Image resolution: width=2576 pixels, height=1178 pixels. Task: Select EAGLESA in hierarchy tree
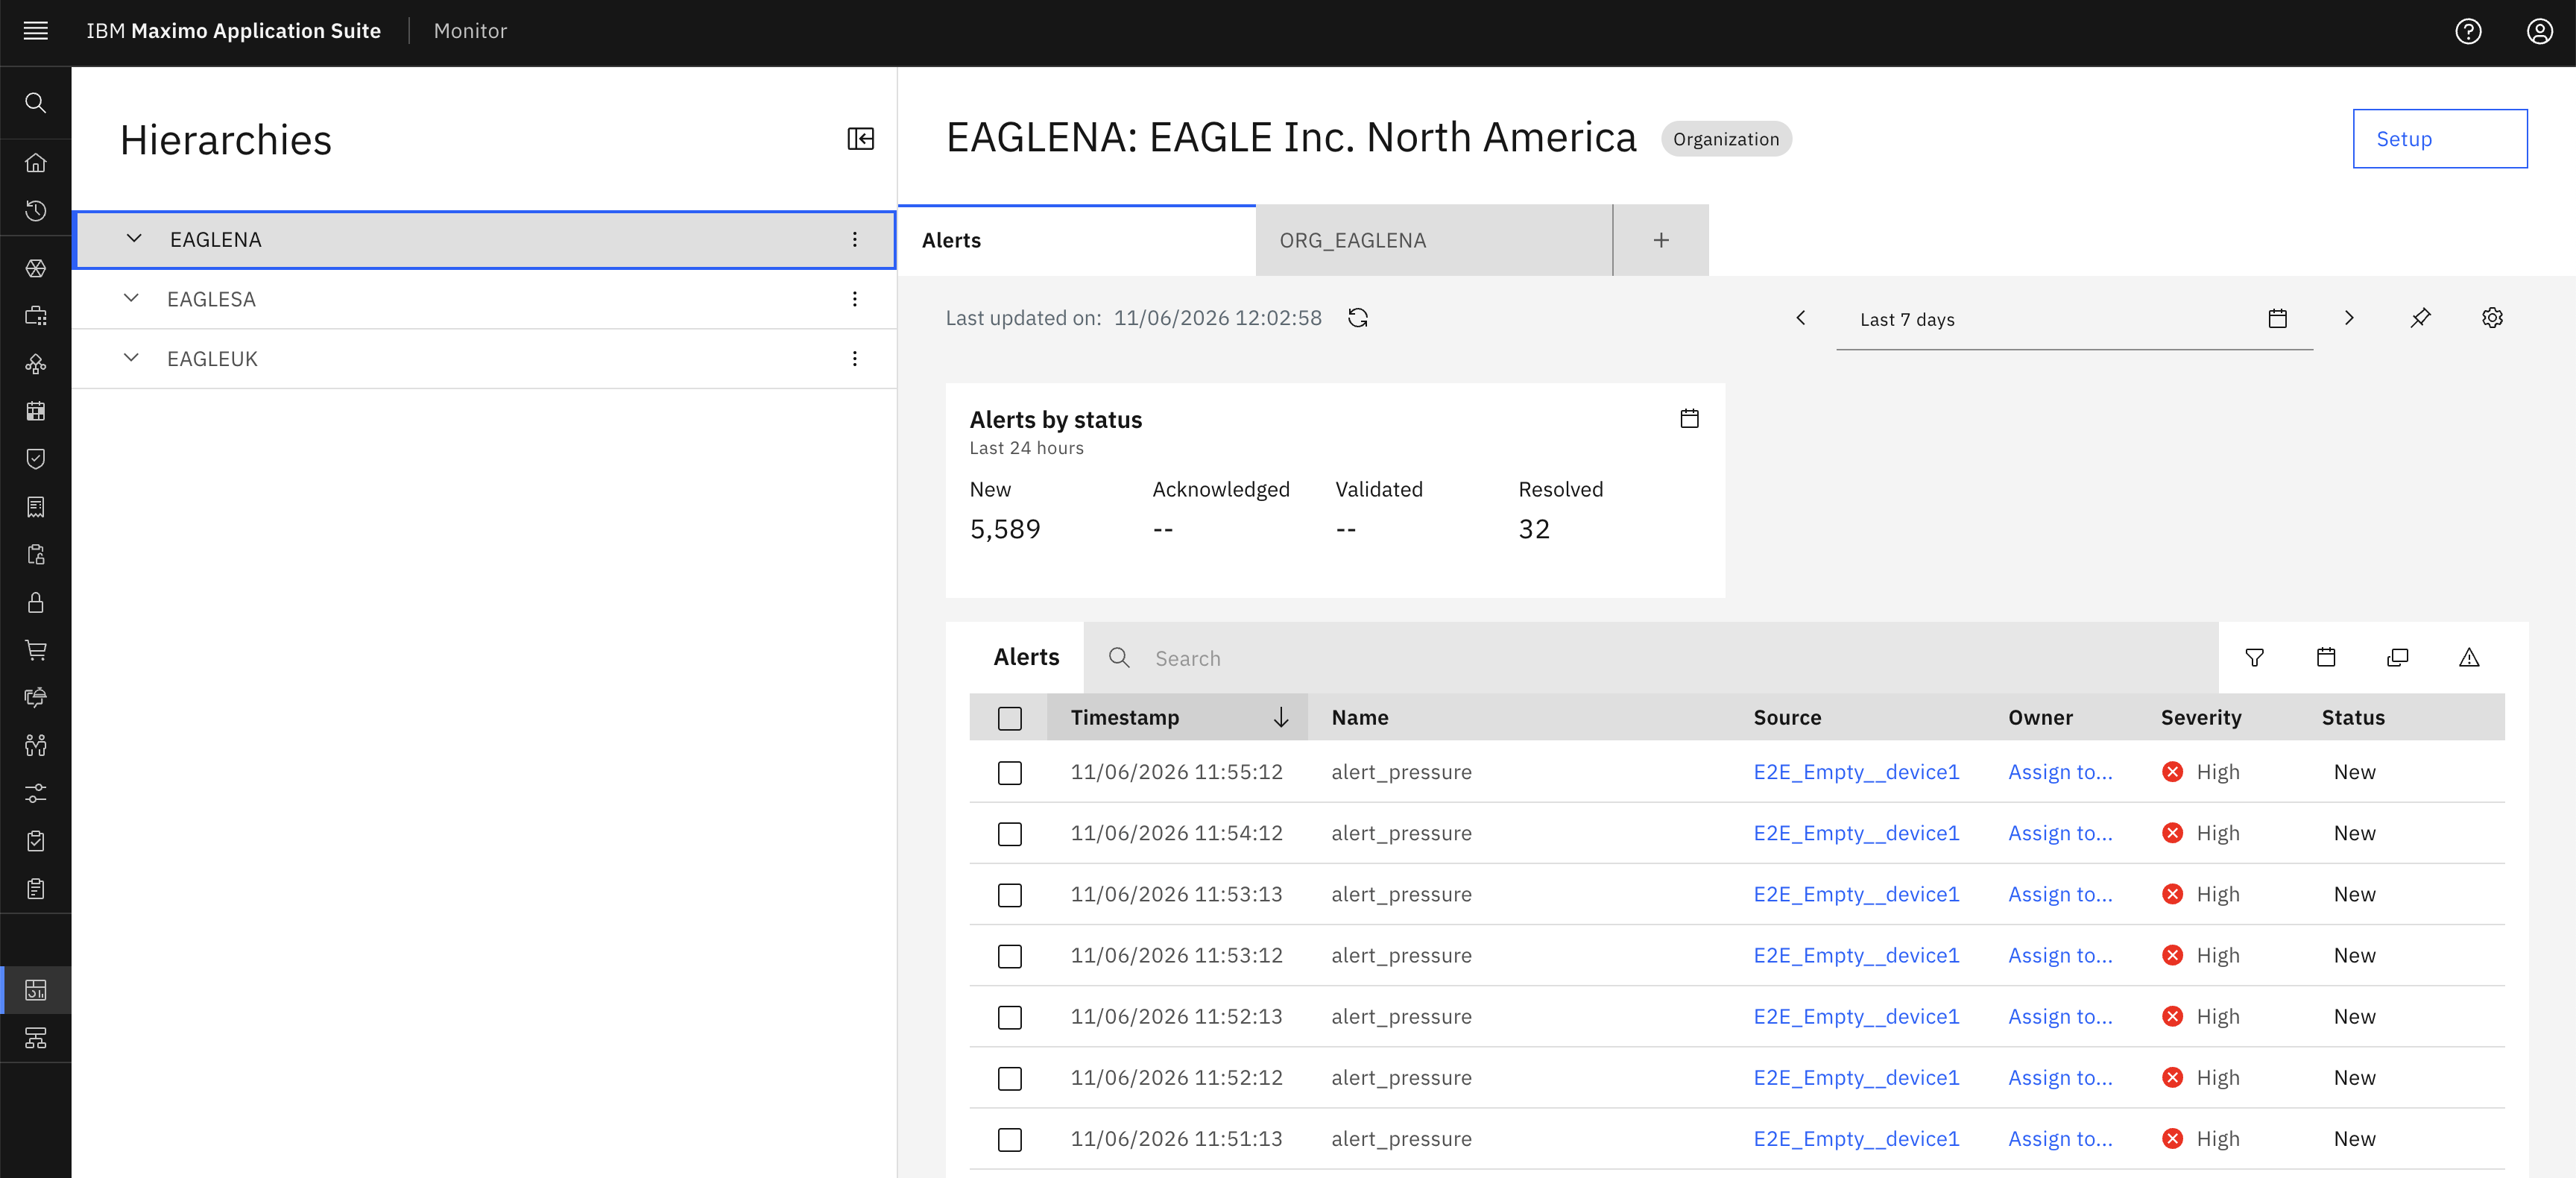(x=211, y=299)
